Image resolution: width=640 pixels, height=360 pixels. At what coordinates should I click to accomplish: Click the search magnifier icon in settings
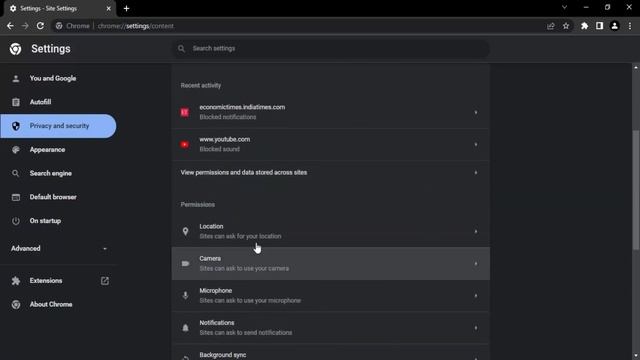pos(181,49)
